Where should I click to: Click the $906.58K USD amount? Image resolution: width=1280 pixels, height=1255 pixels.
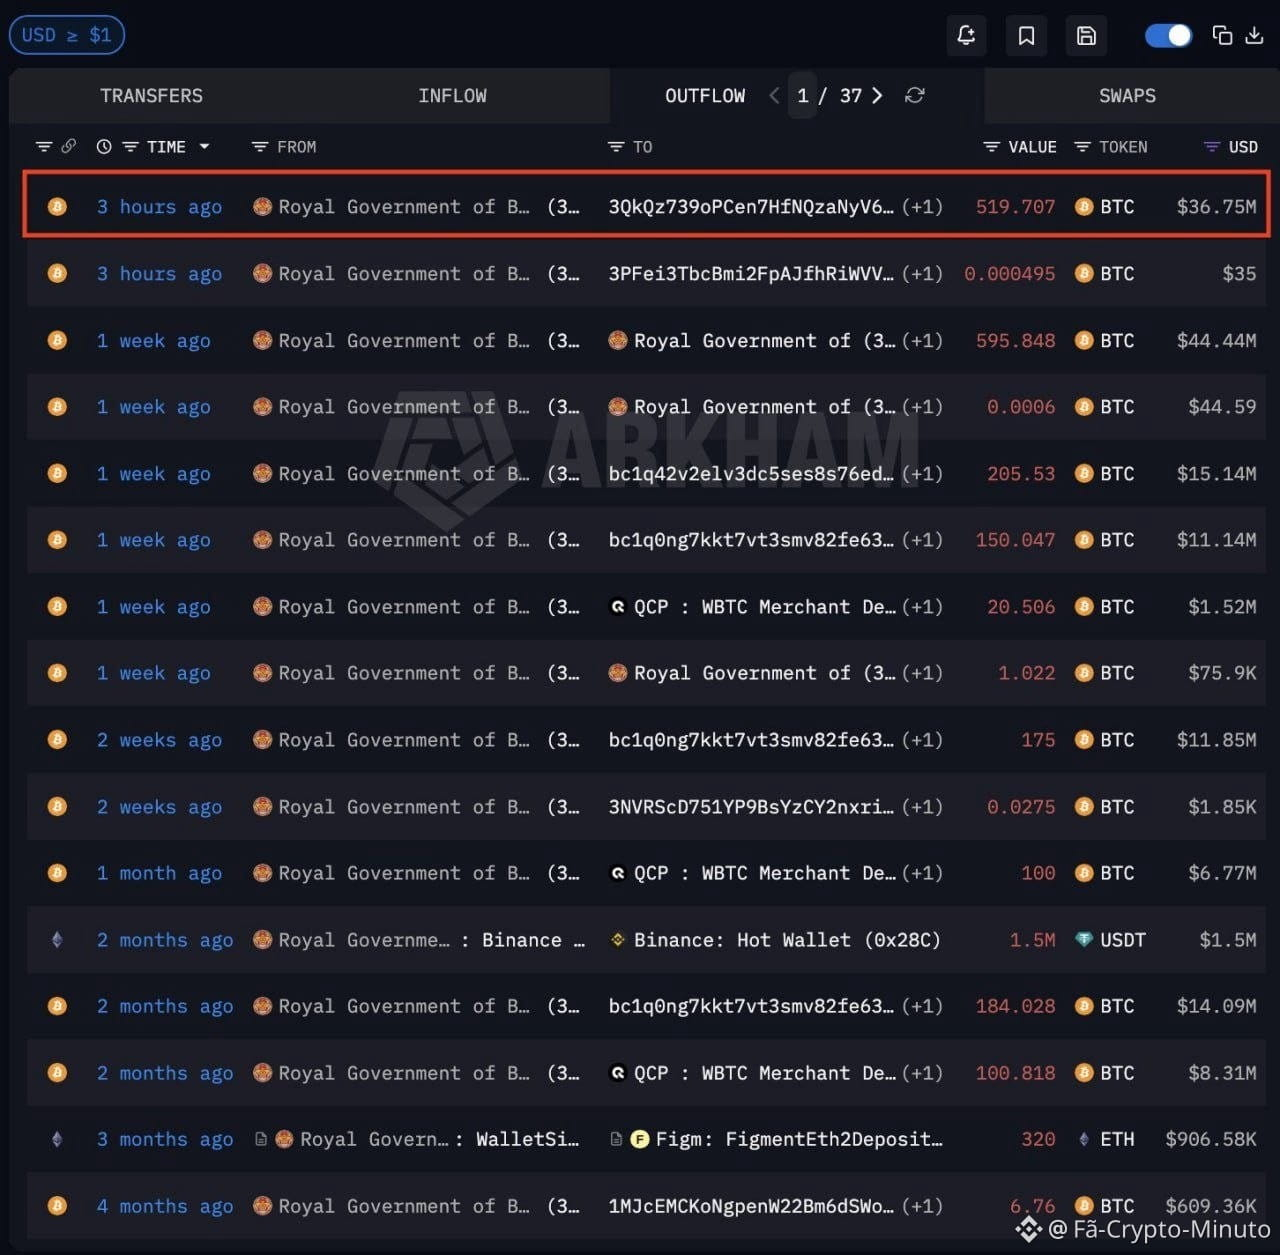click(x=1210, y=1139)
